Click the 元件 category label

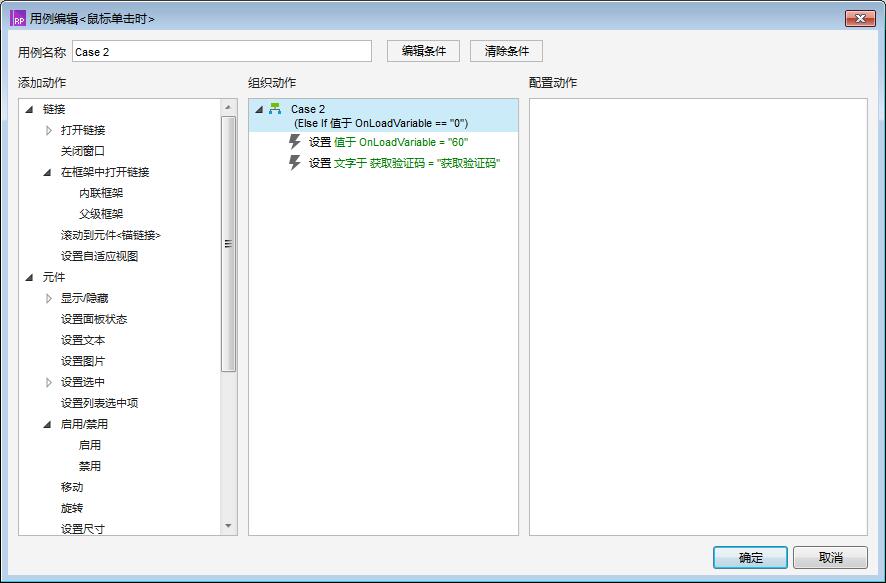point(54,277)
